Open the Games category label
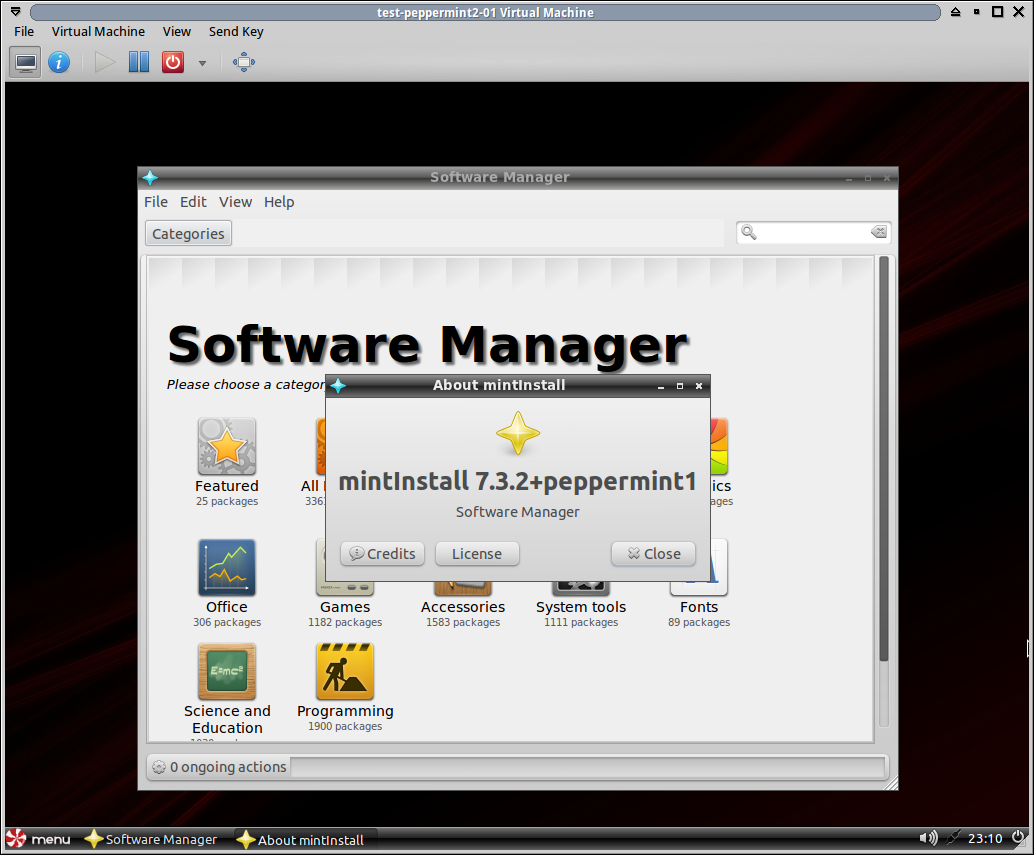1034x855 pixels. 345,607
